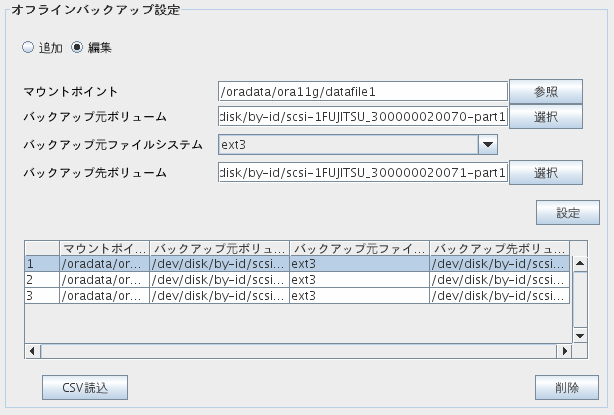Click the バックアップ元ファイ... column header
This screenshot has width=614, height=415.
359,249
